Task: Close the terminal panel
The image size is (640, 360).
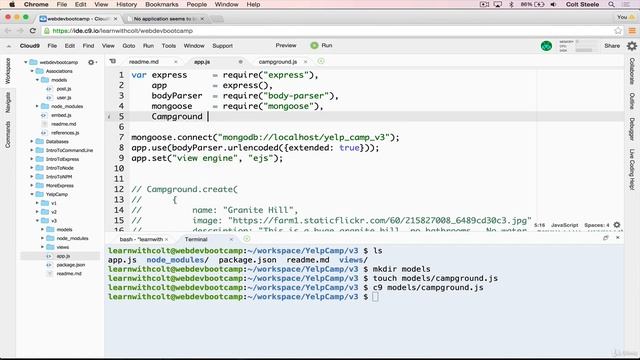Action: point(618,238)
